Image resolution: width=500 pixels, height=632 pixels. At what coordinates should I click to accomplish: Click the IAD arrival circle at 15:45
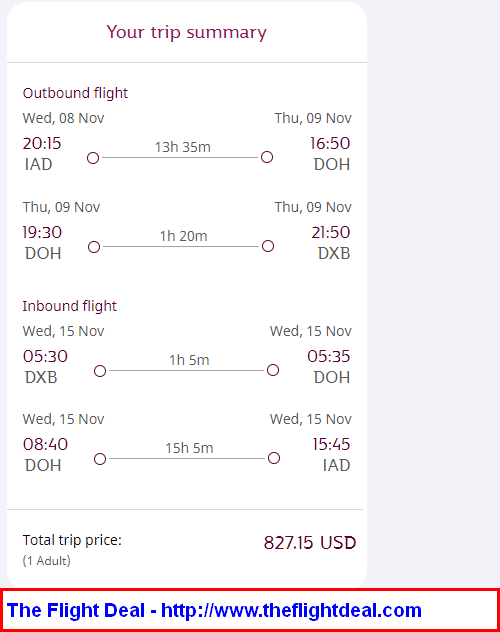274,458
